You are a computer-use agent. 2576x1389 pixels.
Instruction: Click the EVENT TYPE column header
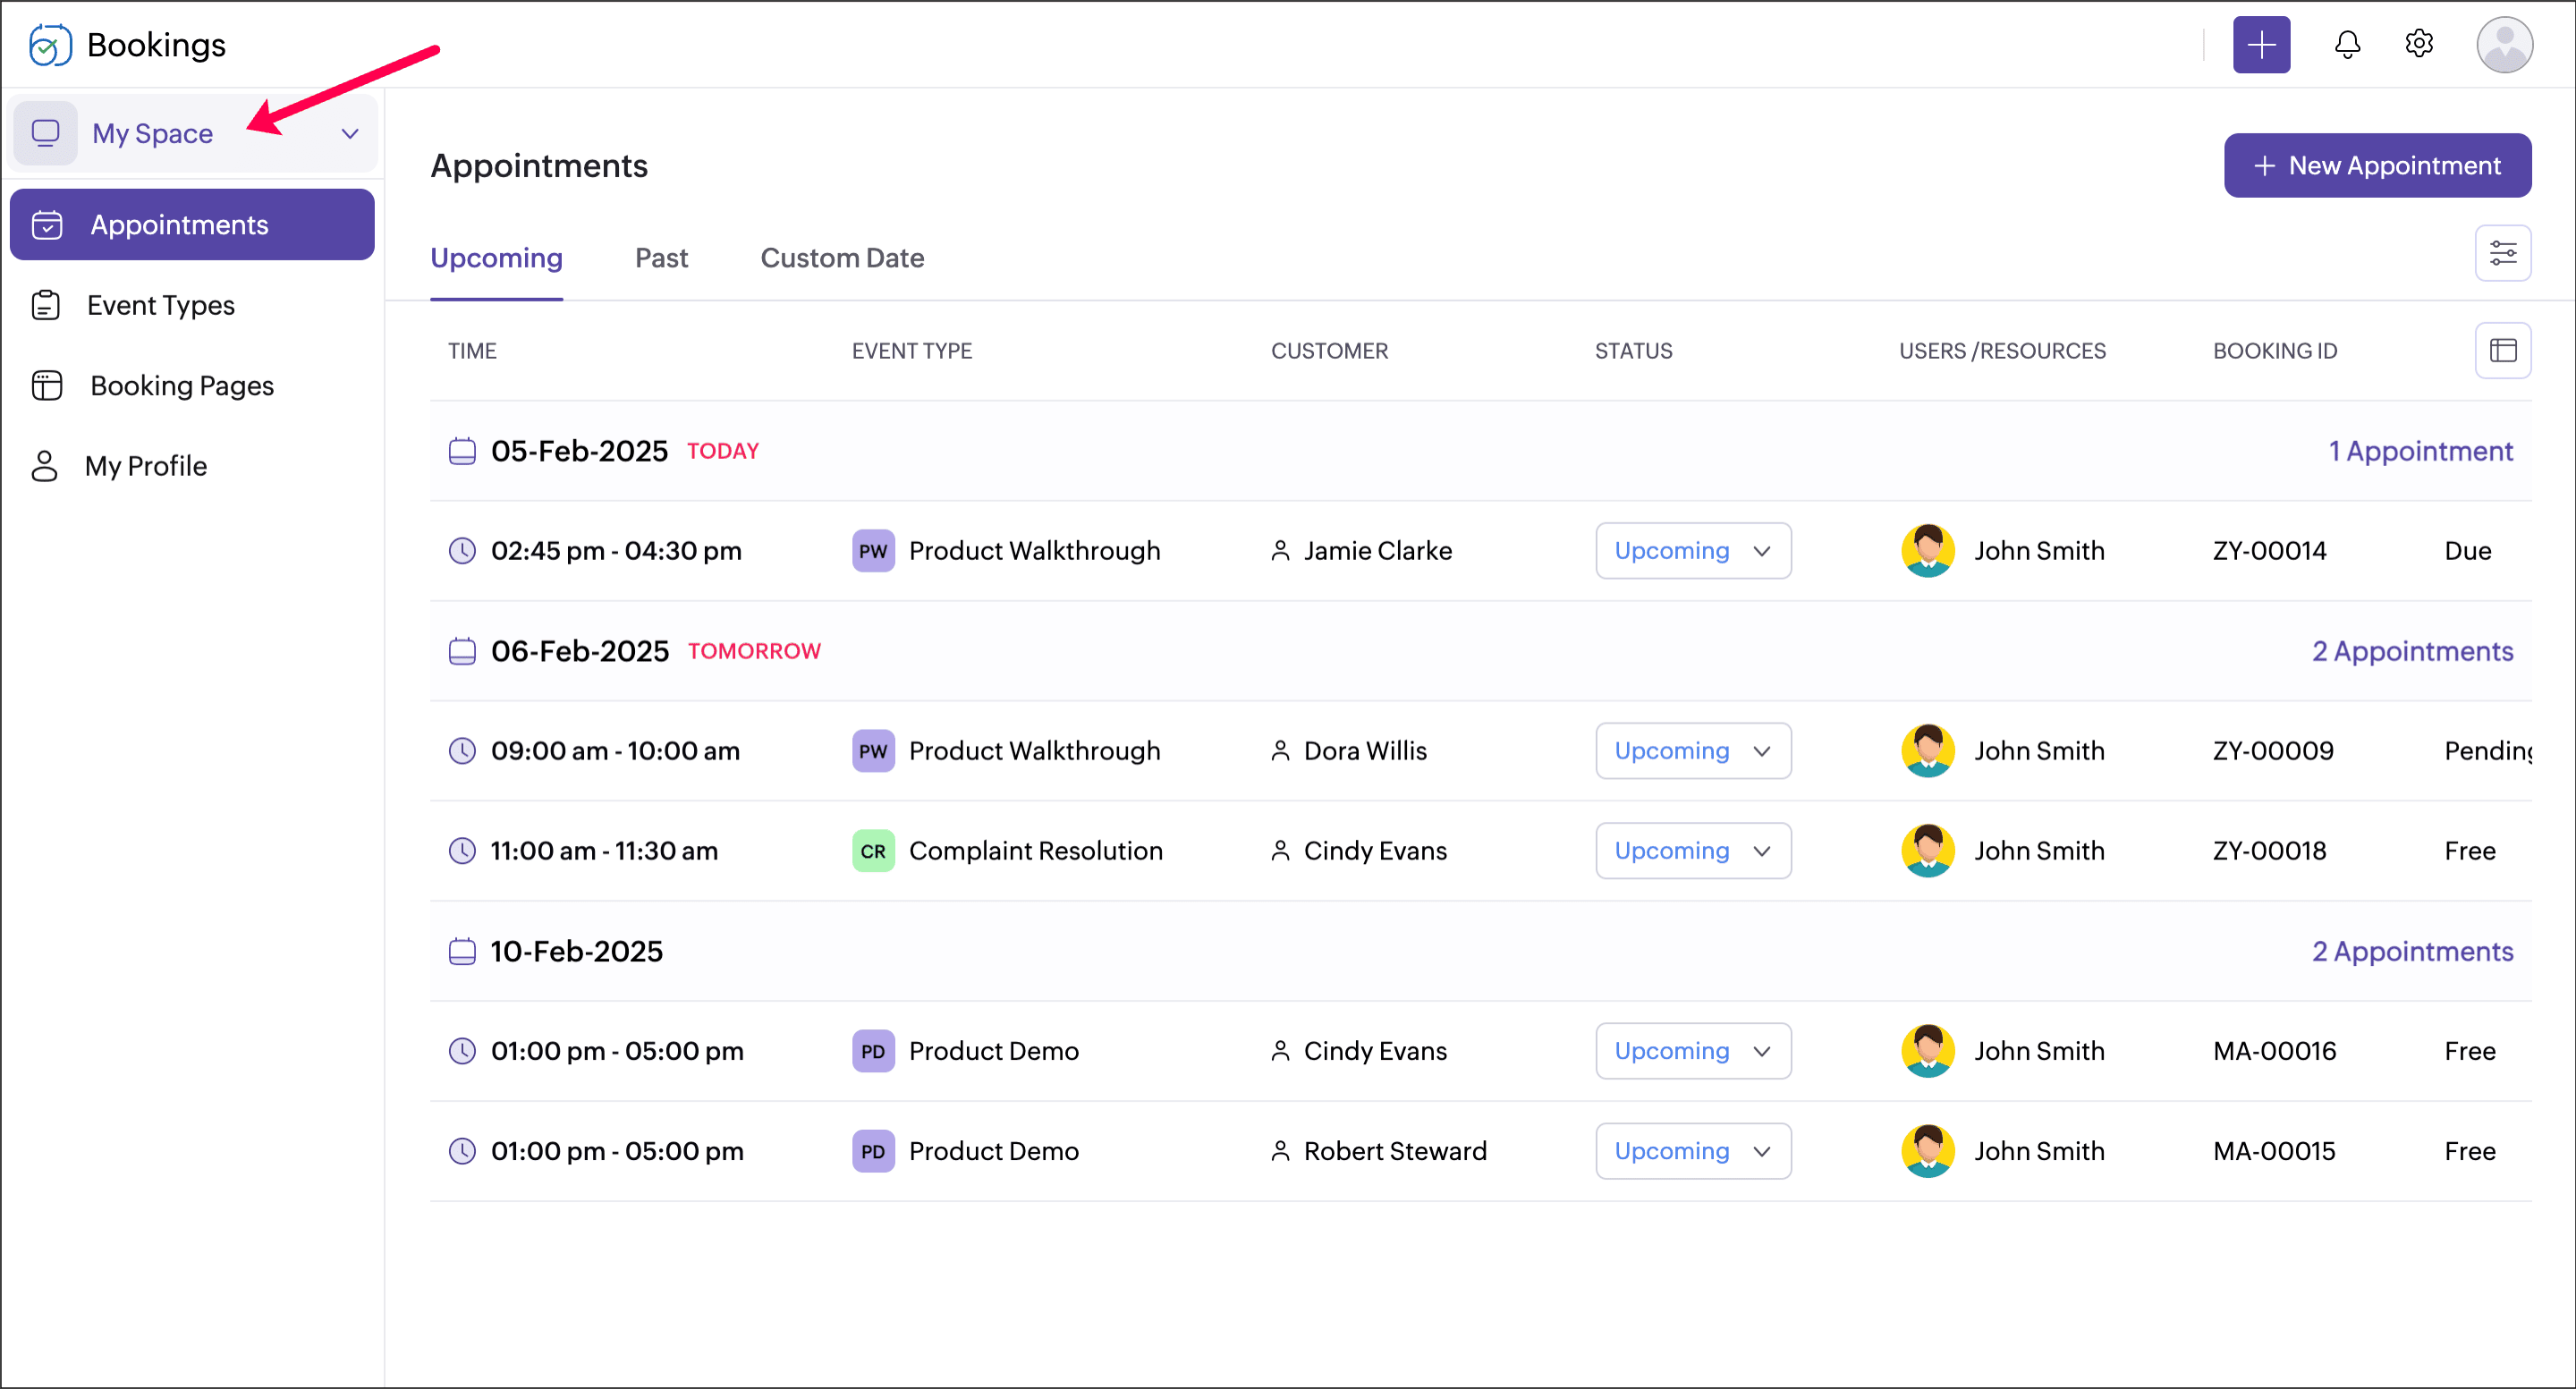click(912, 351)
